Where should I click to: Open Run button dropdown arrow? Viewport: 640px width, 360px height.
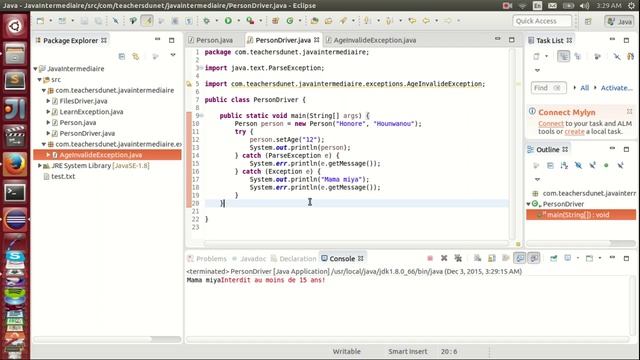click(238, 21)
